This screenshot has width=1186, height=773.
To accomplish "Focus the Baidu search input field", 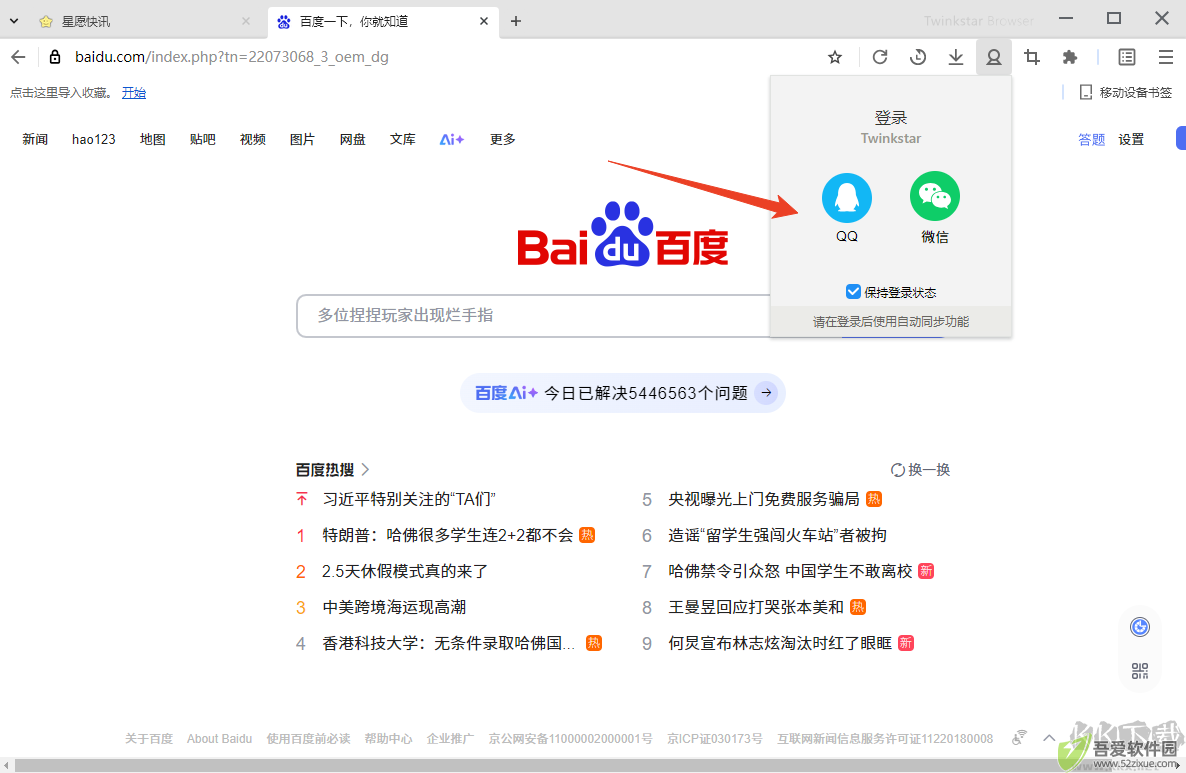I will (533, 315).
